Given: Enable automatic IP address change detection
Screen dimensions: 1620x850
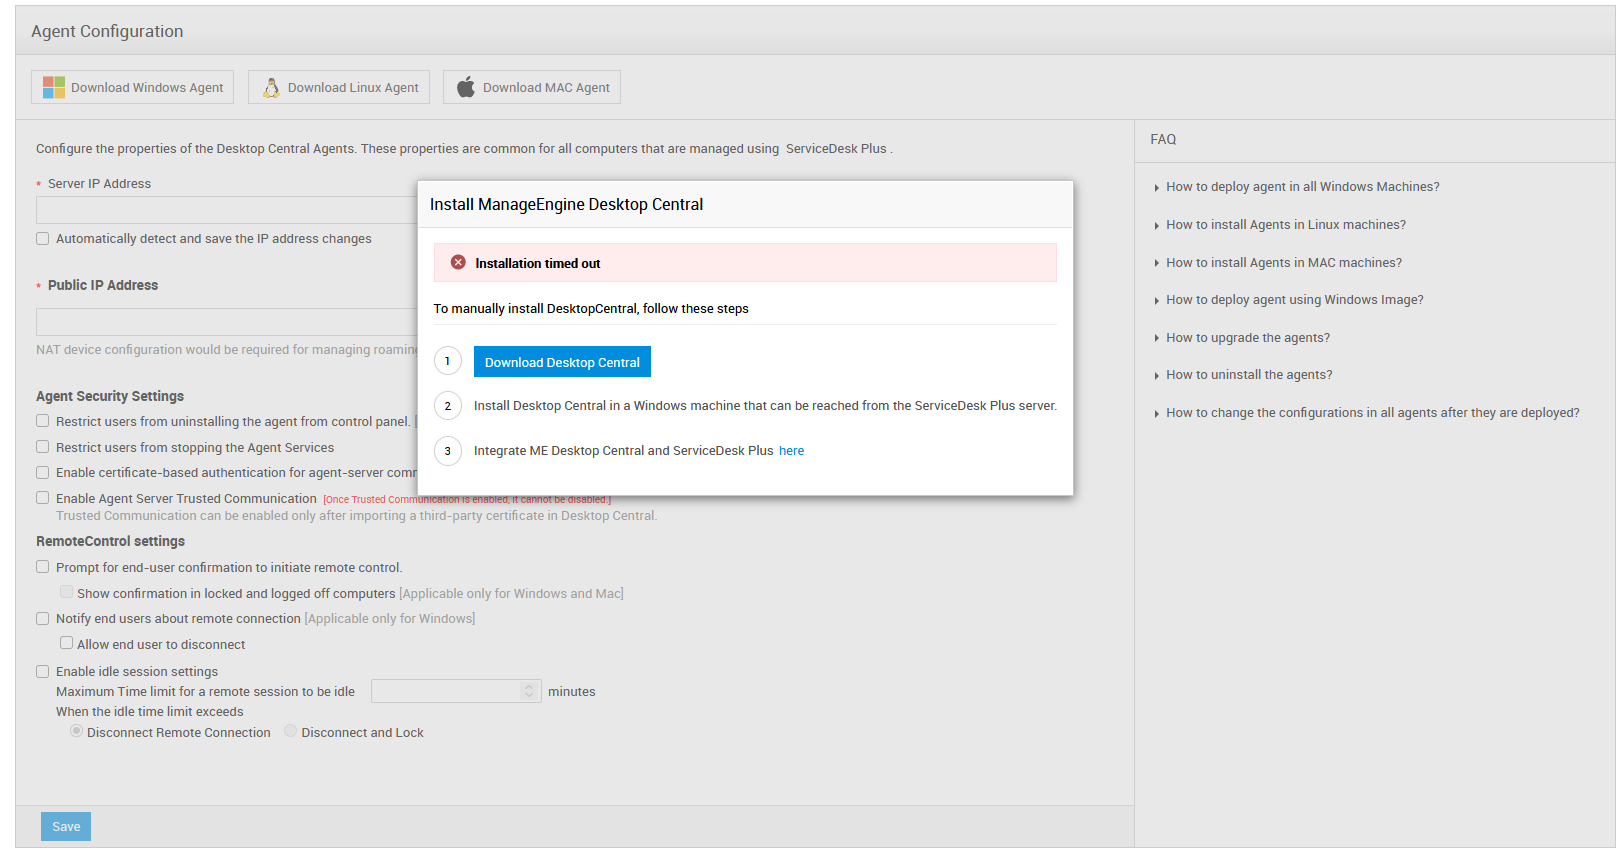Looking at the screenshot, I should 43,239.
